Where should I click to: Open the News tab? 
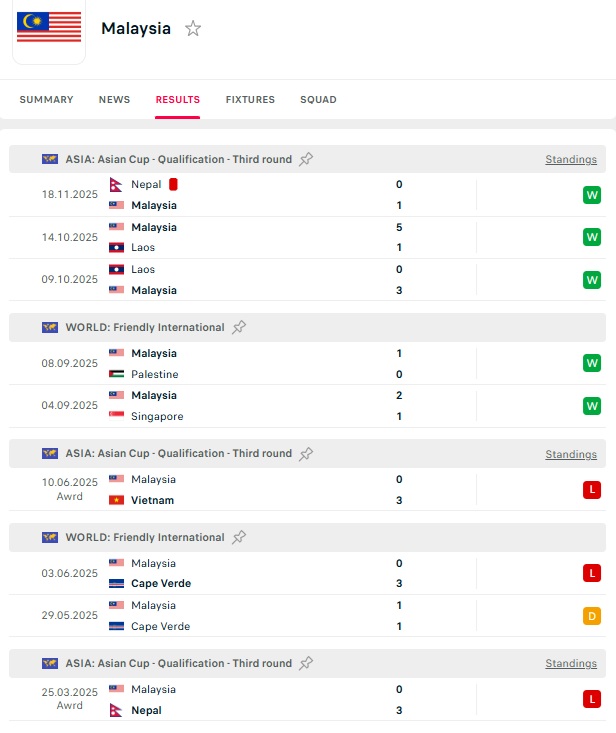pos(114,100)
